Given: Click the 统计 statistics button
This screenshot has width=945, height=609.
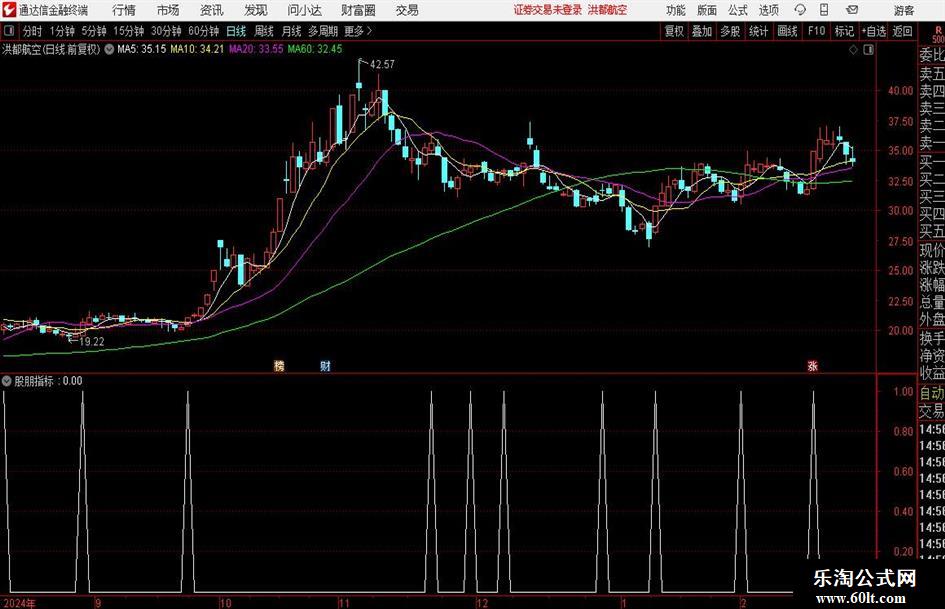Looking at the screenshot, I should (758, 31).
